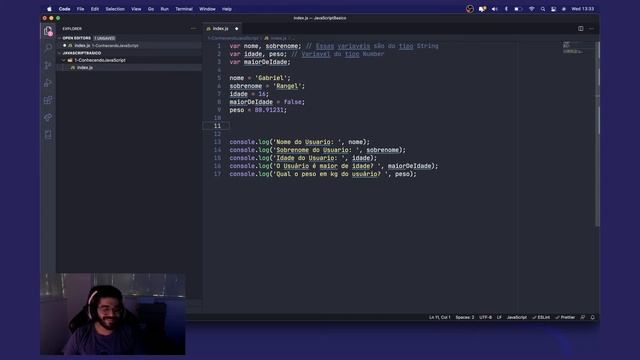Collapse the Open Editors section
This screenshot has height=360, width=640.
(x=76, y=38)
